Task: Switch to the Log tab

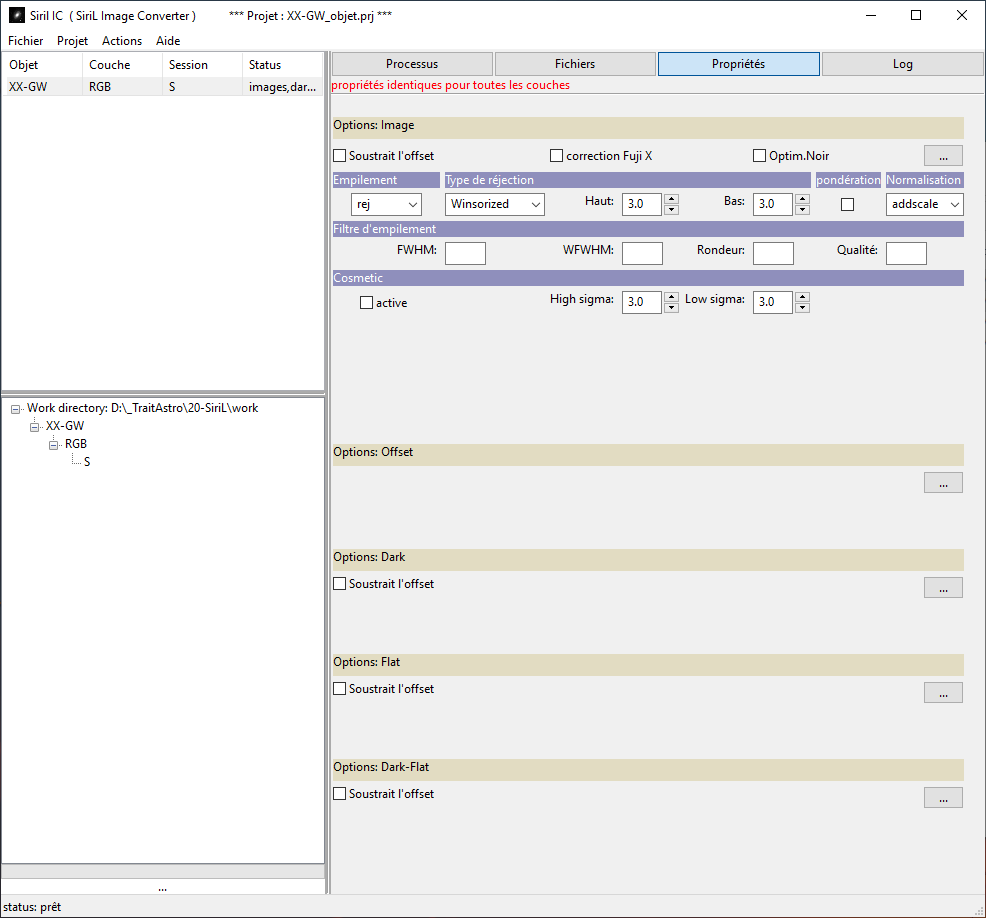Action: point(902,64)
